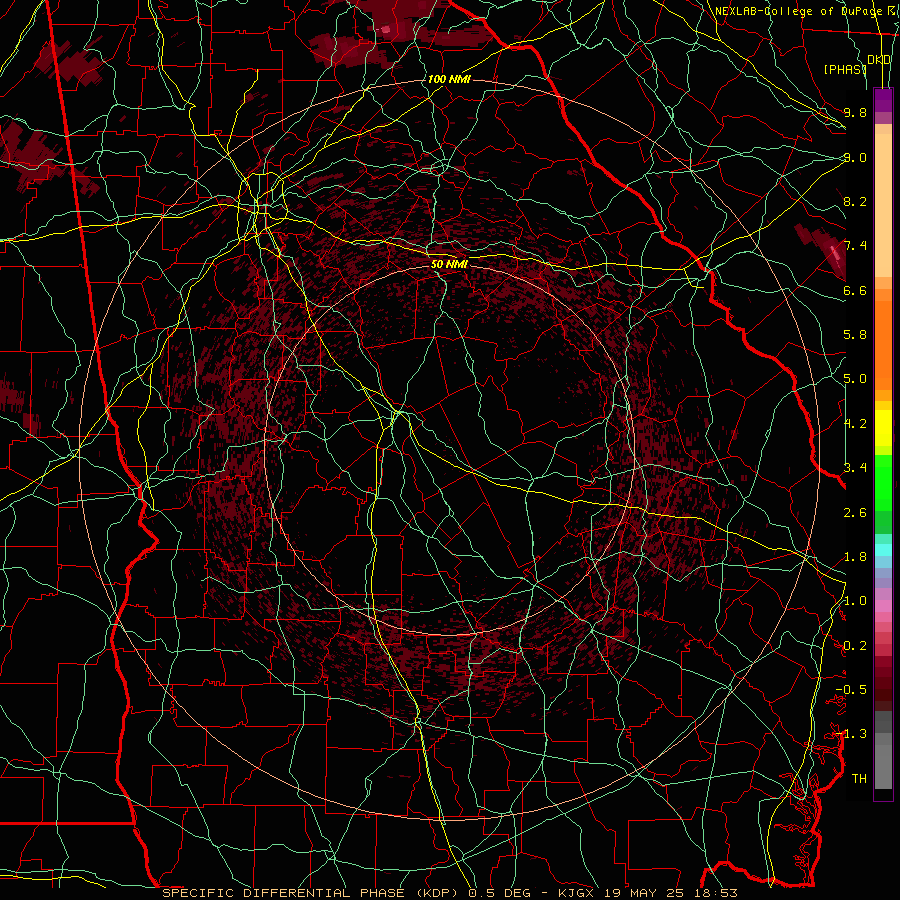Click the "100 NMI" range ring label
The image size is (900, 900).
pyautogui.click(x=449, y=79)
